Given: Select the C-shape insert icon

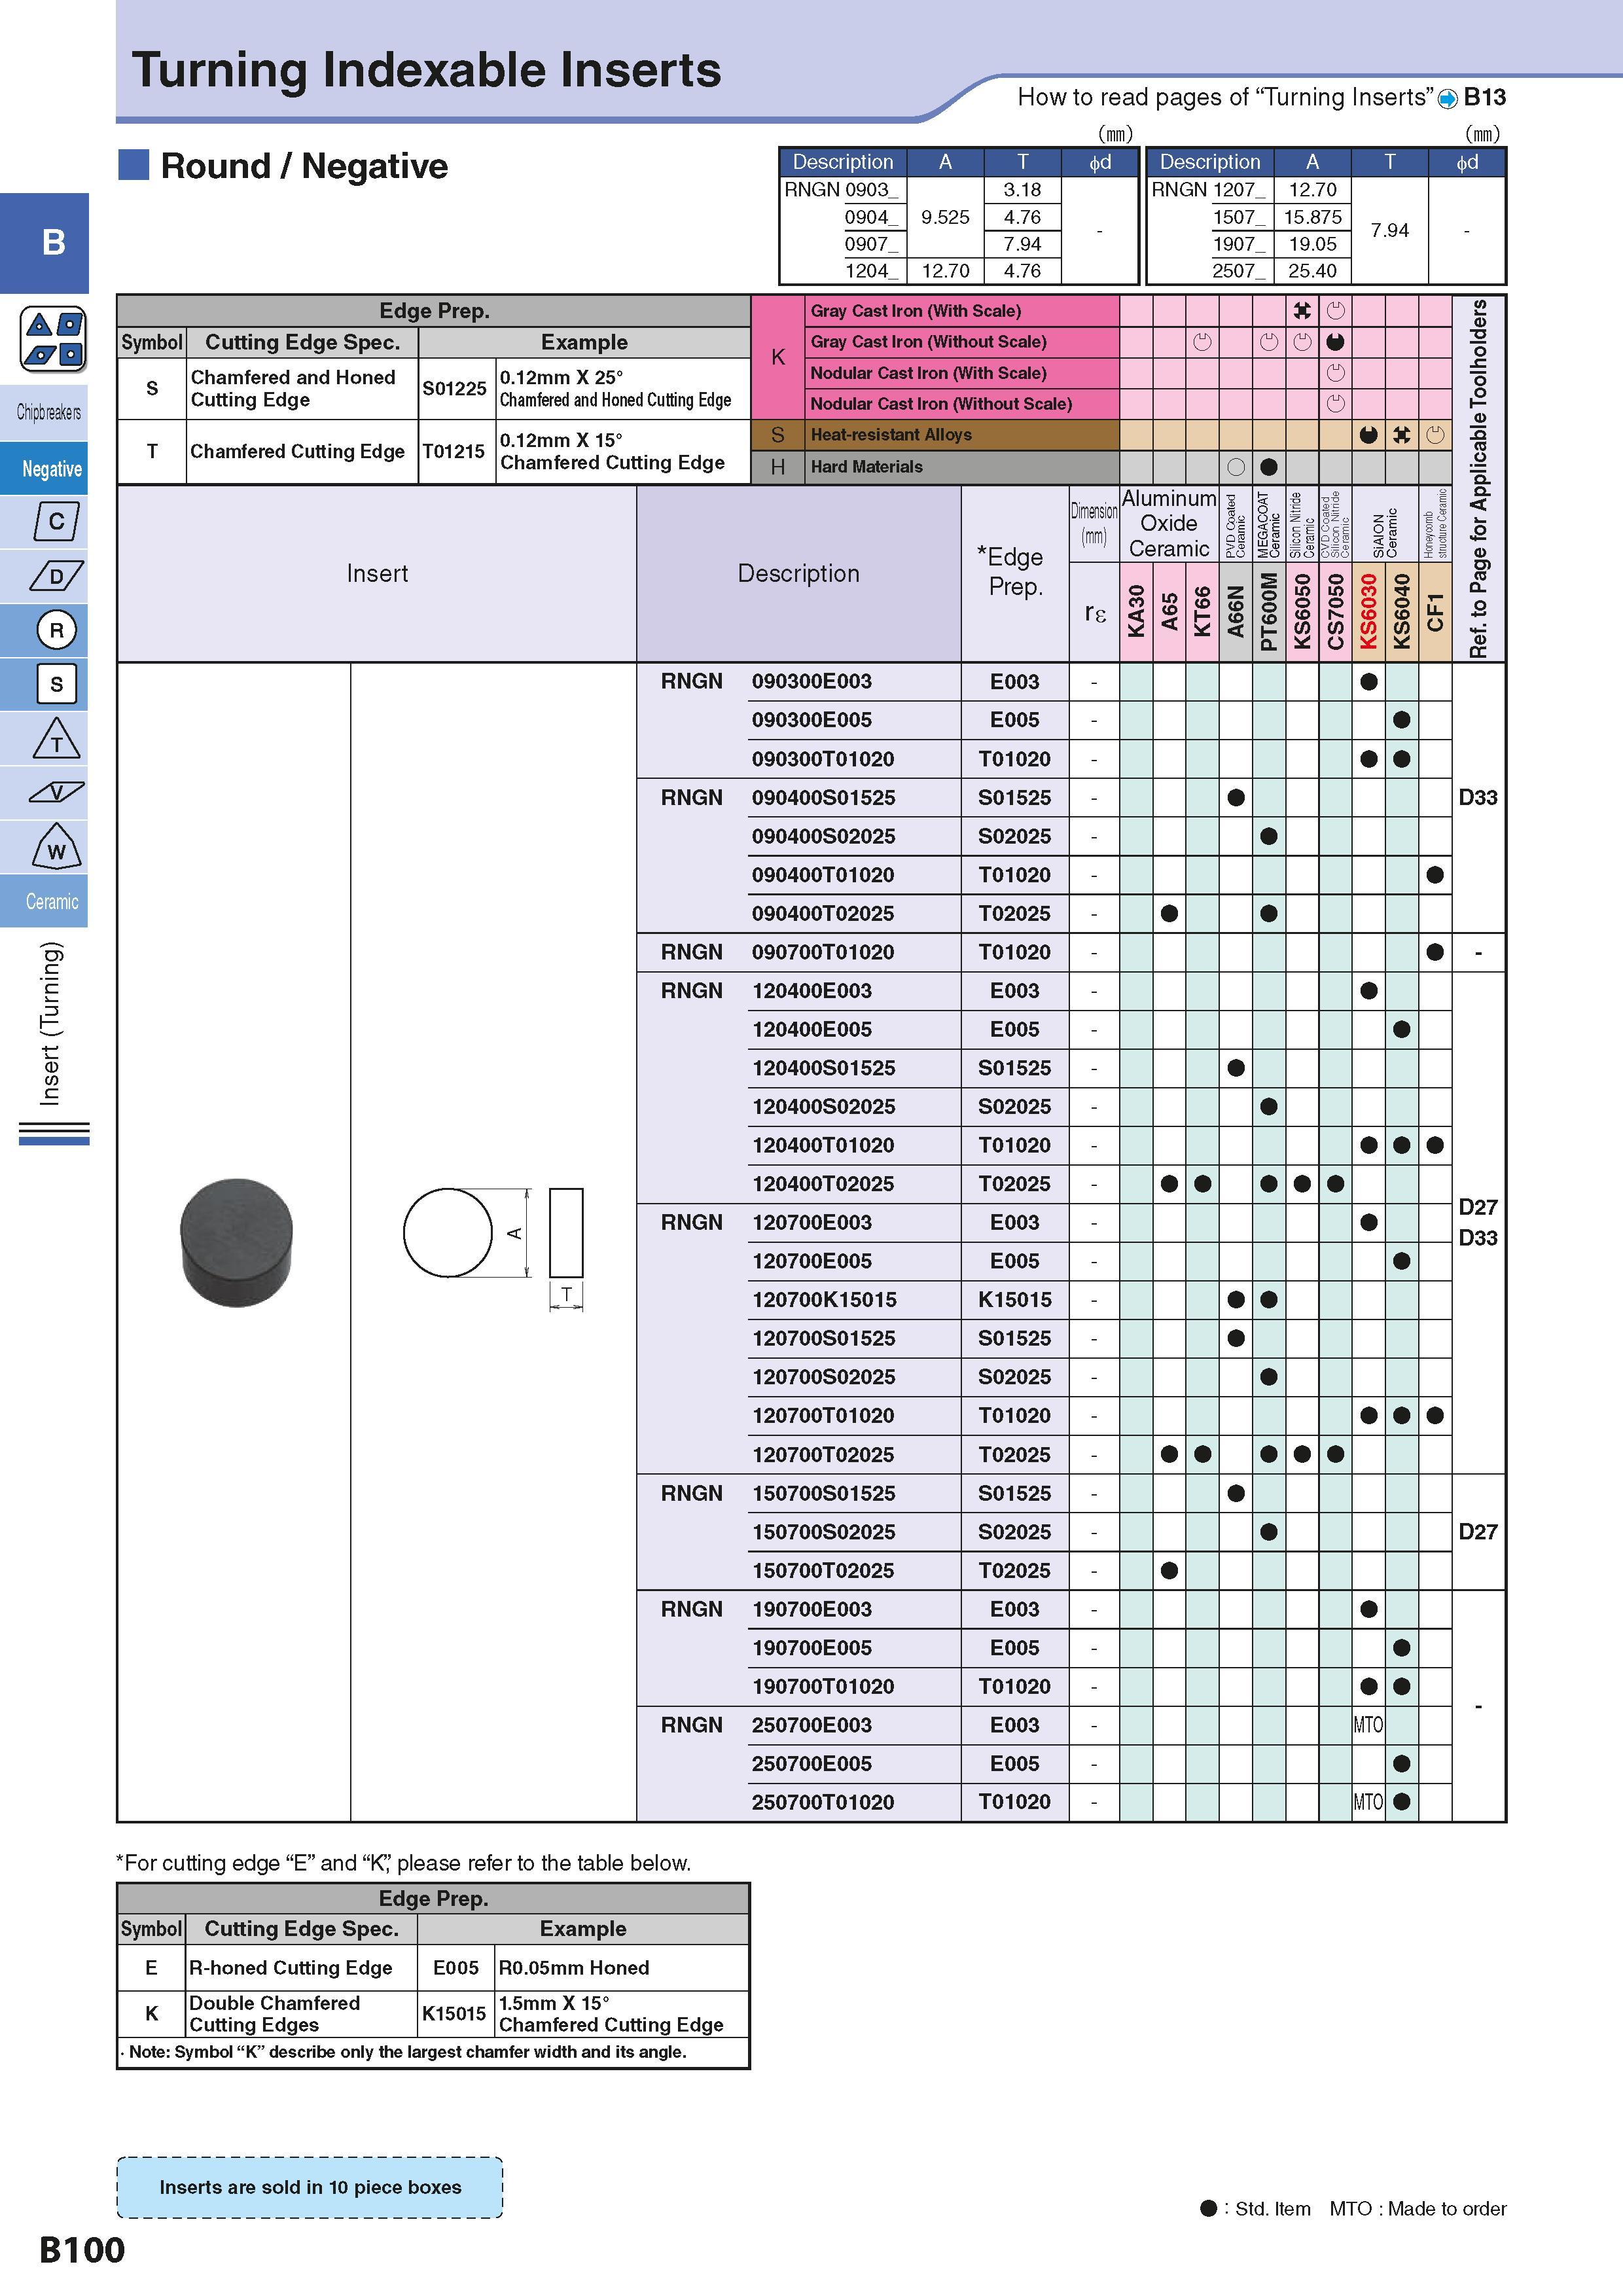Looking at the screenshot, I should coord(56,521).
